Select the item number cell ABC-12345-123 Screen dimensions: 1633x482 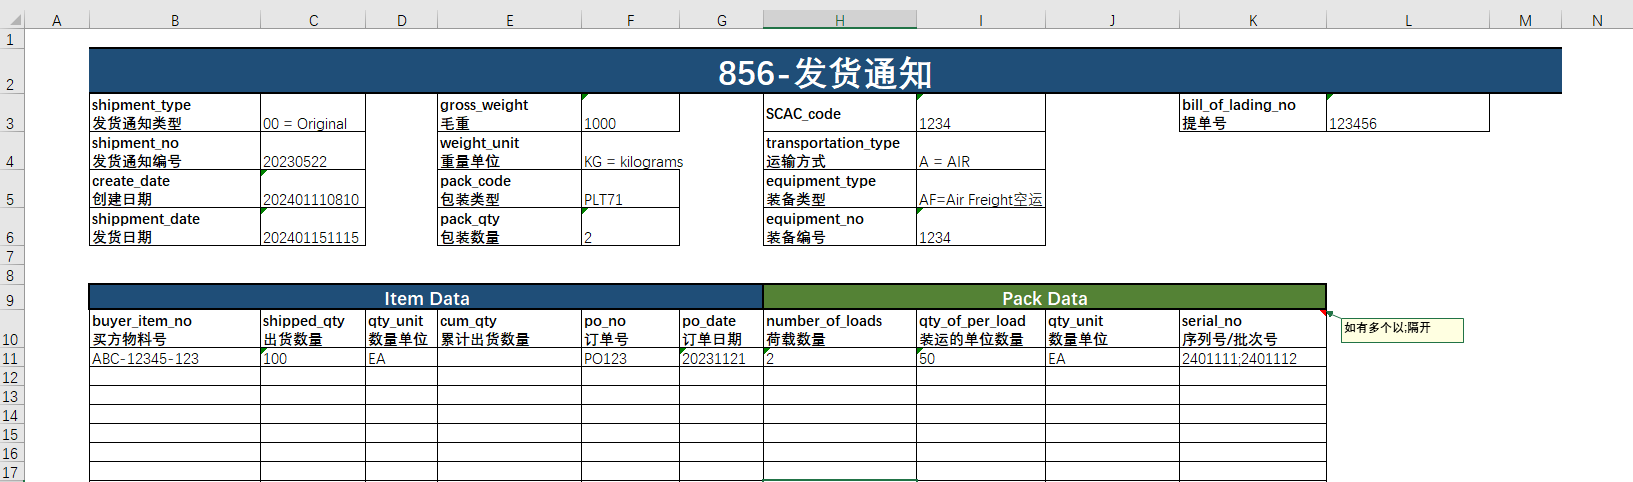pyautogui.click(x=174, y=359)
